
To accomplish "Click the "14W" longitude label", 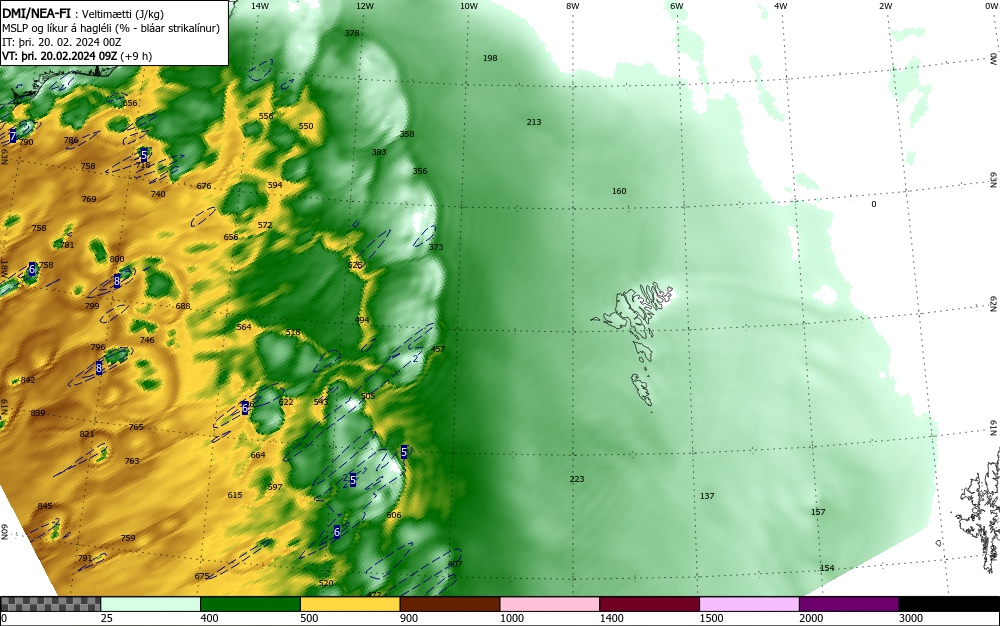I will (x=260, y=6).
